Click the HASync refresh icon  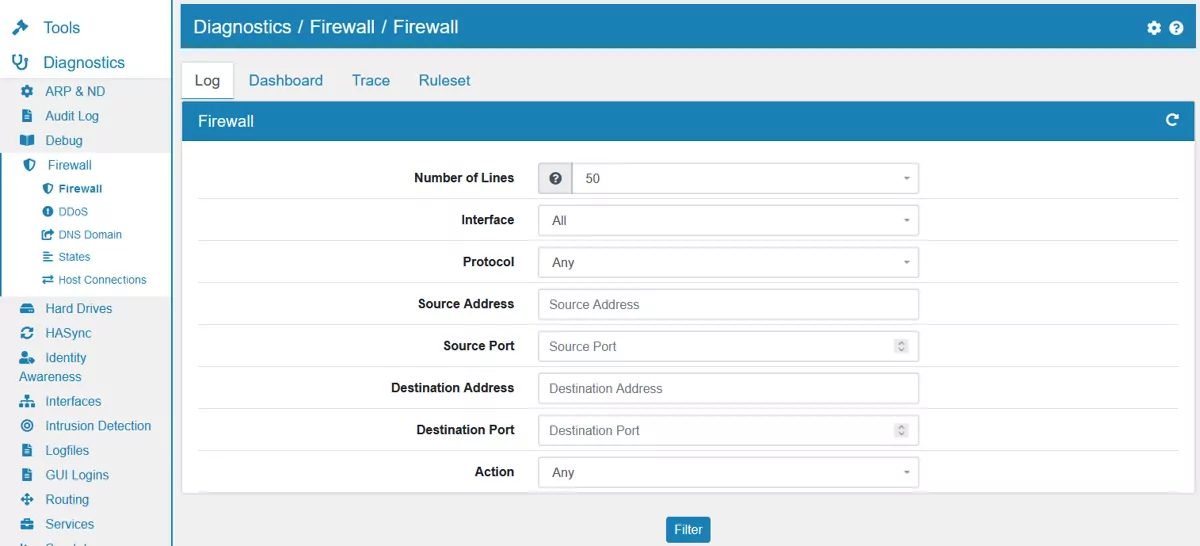27,333
